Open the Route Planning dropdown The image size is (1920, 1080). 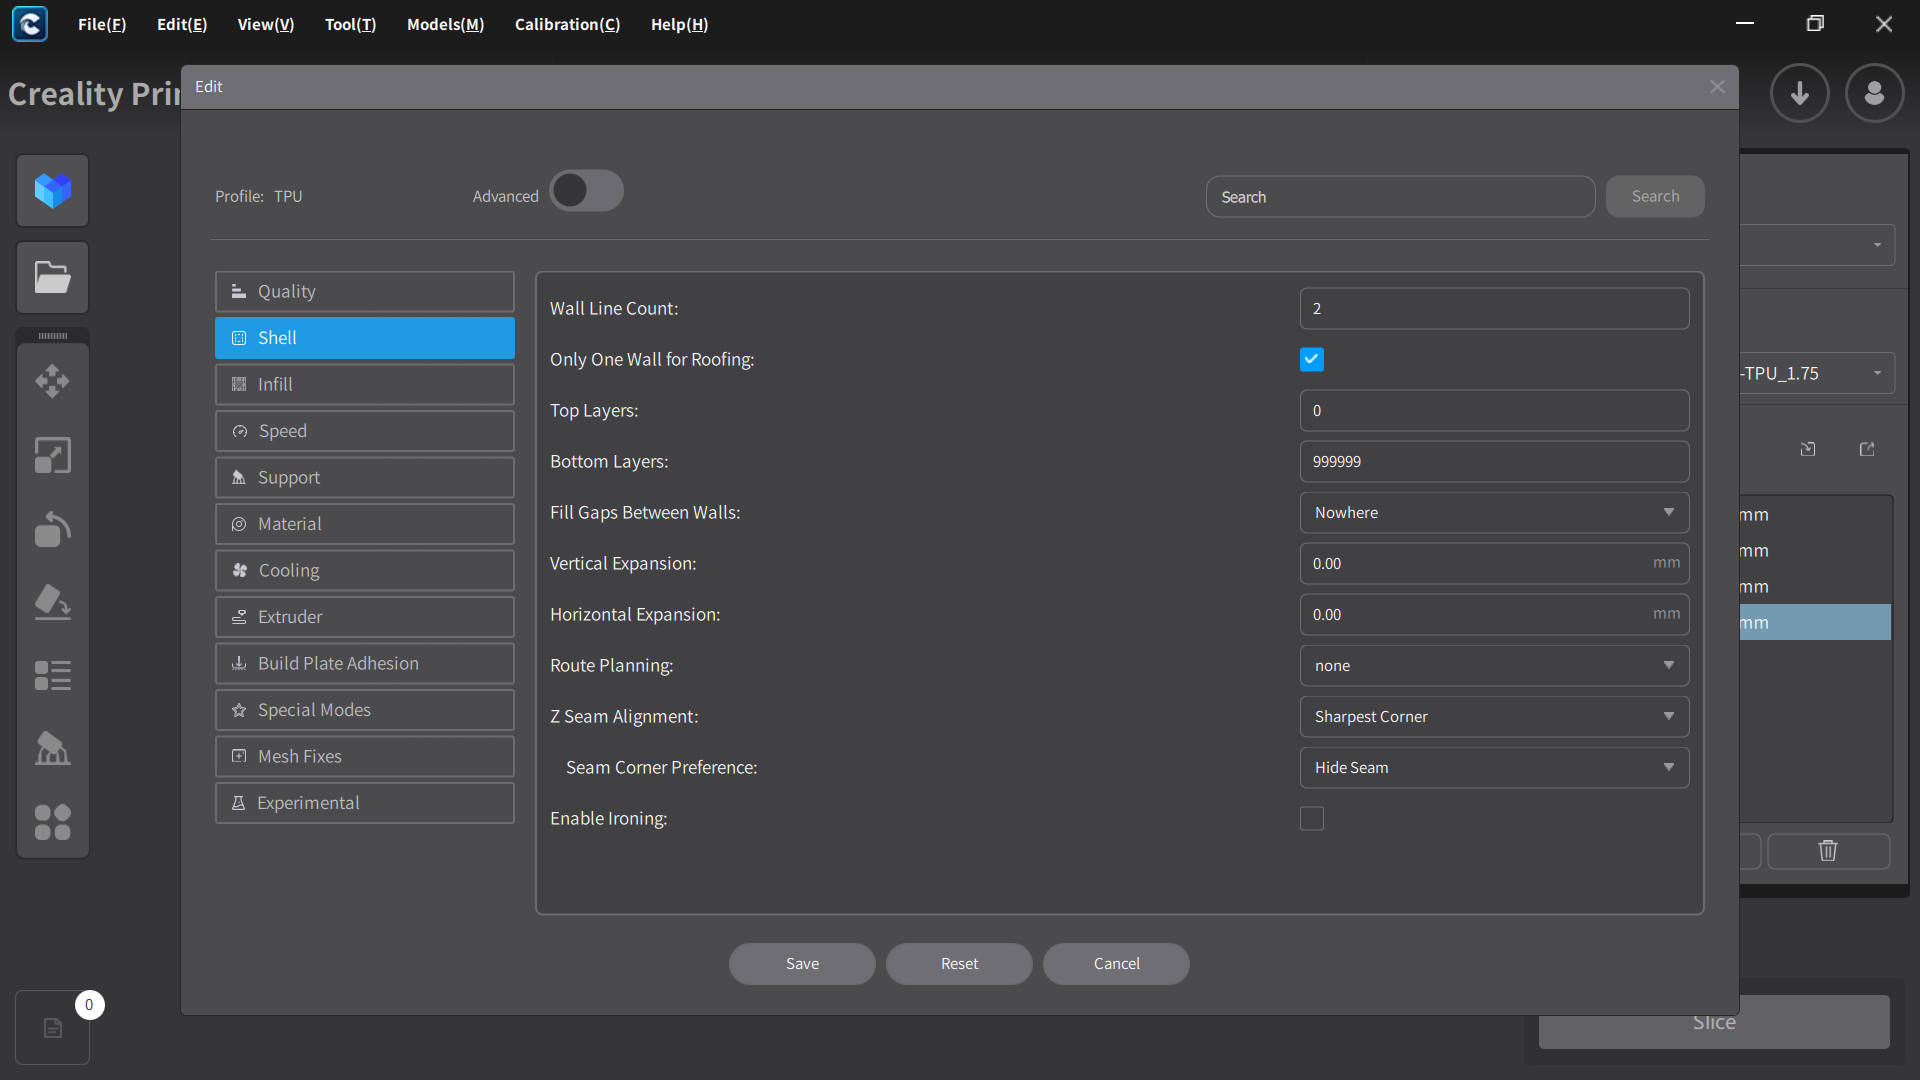pos(1494,665)
